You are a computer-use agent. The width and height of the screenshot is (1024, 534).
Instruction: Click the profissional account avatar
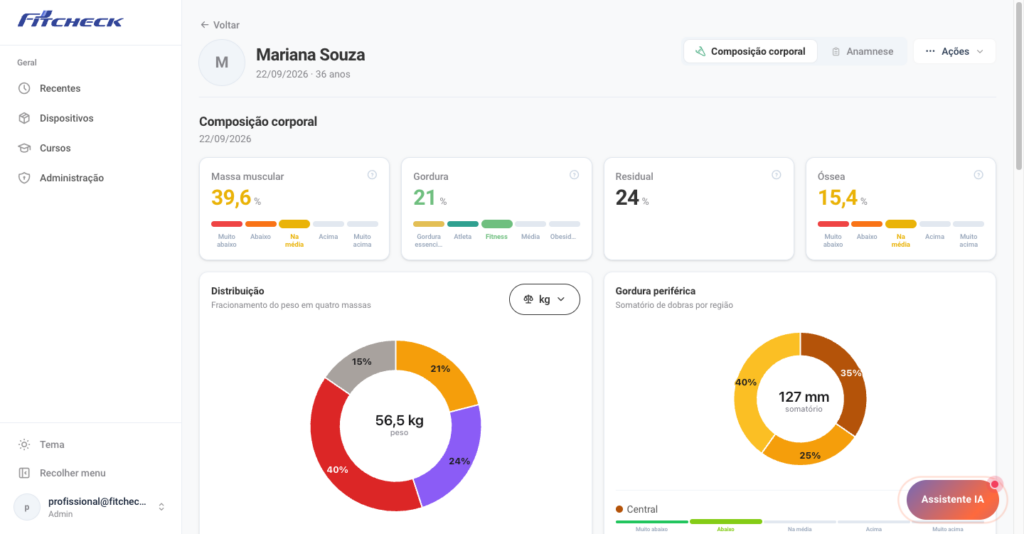[27, 507]
